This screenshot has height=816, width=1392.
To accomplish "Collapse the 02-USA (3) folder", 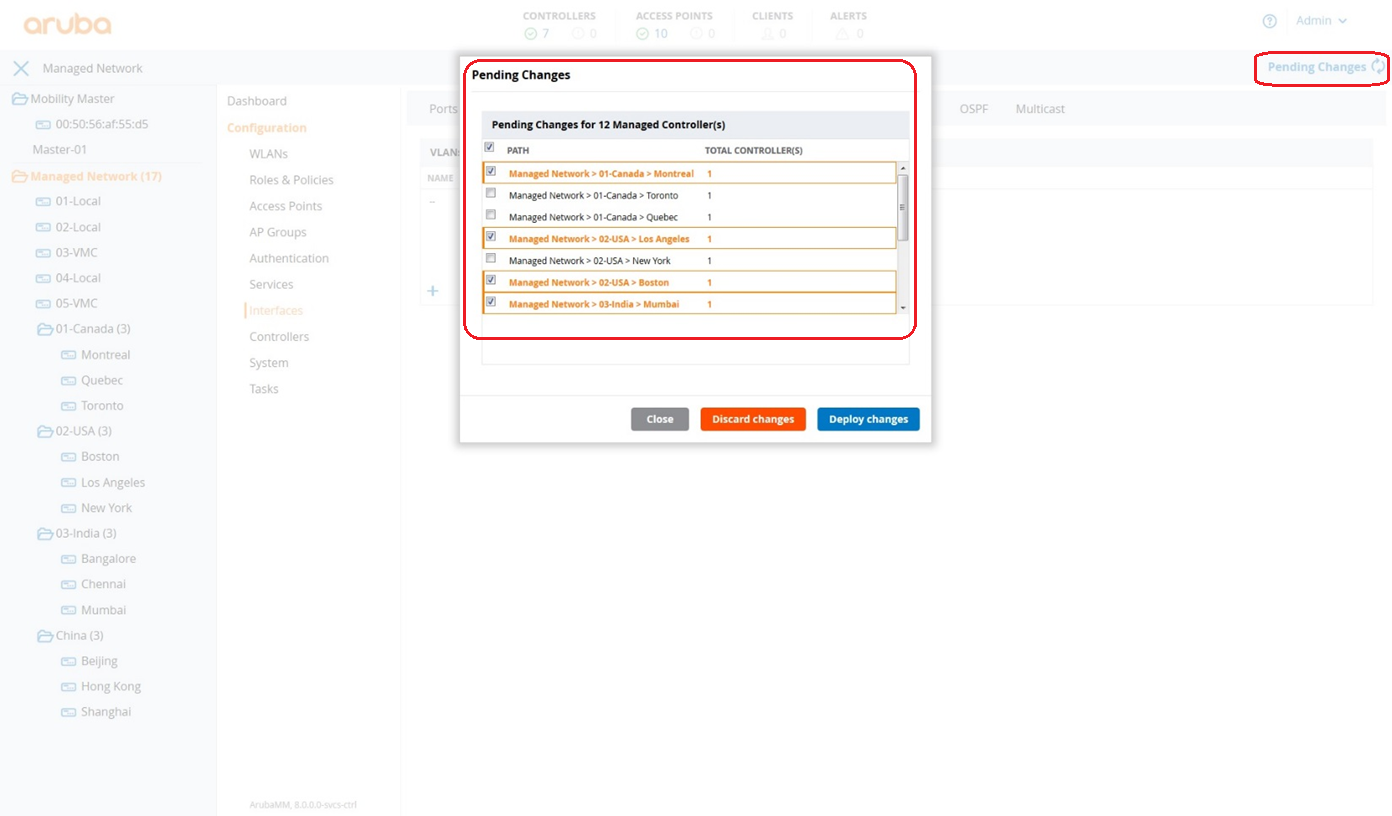I will tap(44, 431).
